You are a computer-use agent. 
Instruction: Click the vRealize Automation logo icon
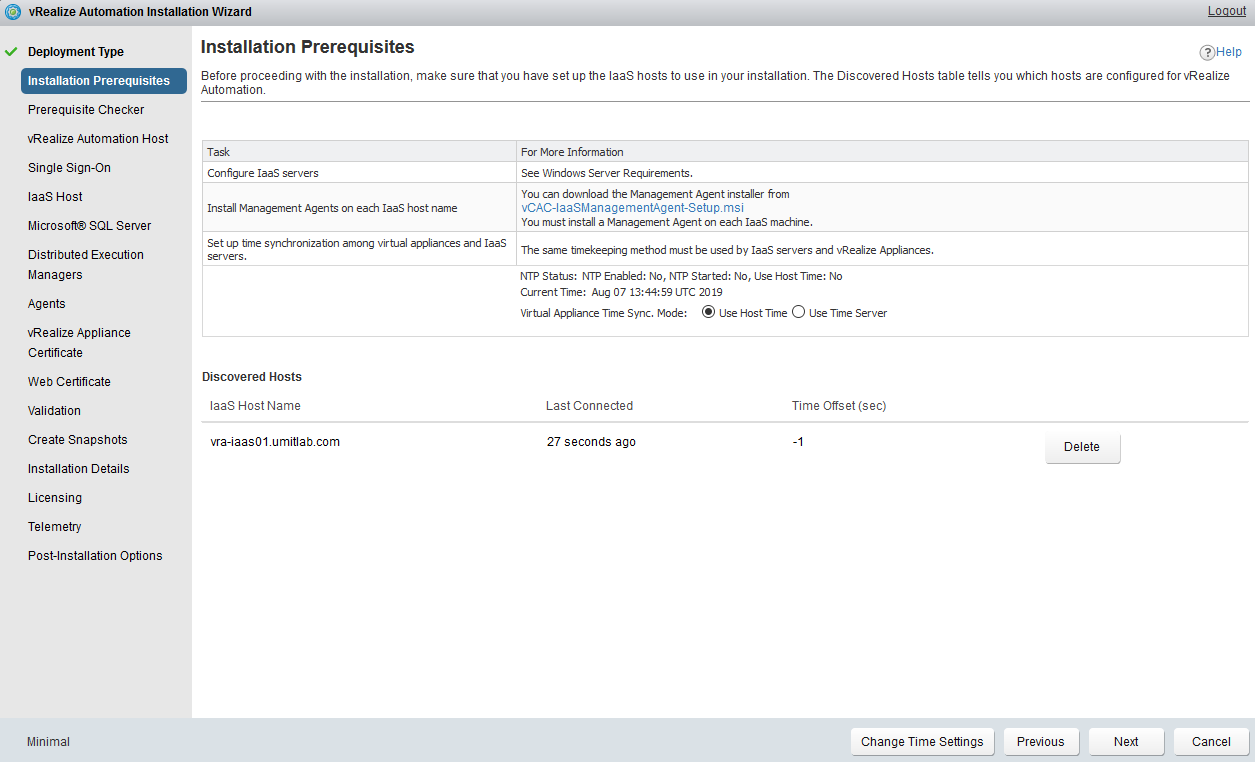pos(13,12)
